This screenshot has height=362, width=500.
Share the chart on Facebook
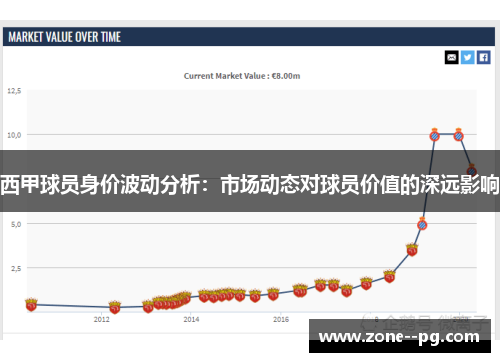tap(484, 58)
